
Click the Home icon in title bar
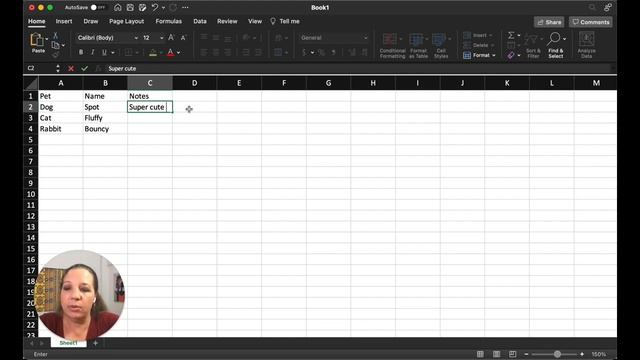tap(118, 7)
